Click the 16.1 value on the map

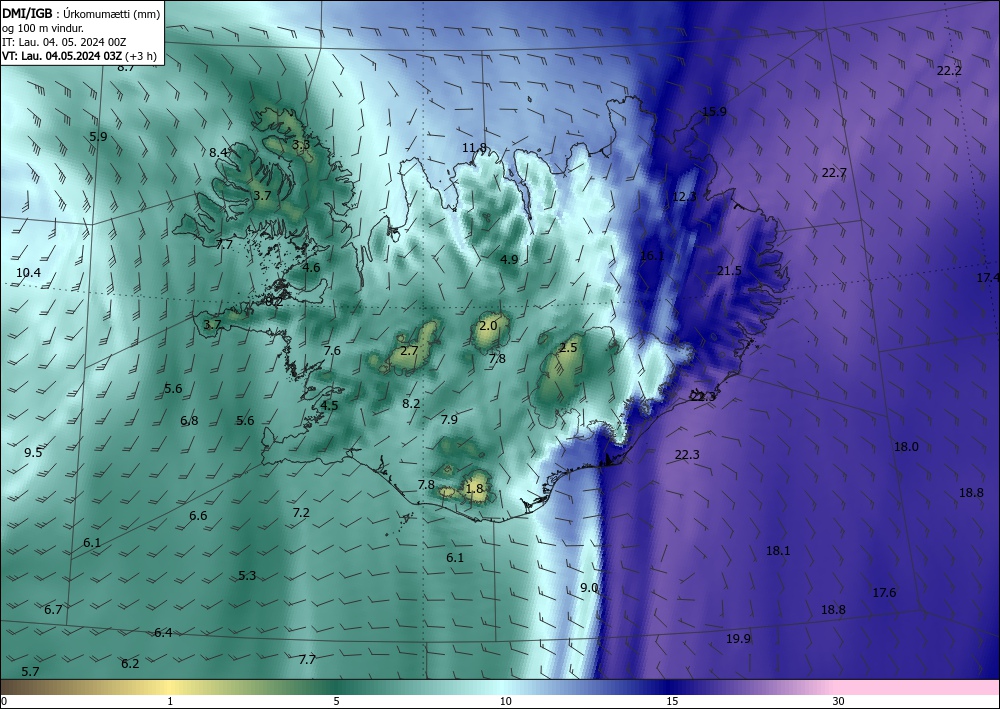652,256
